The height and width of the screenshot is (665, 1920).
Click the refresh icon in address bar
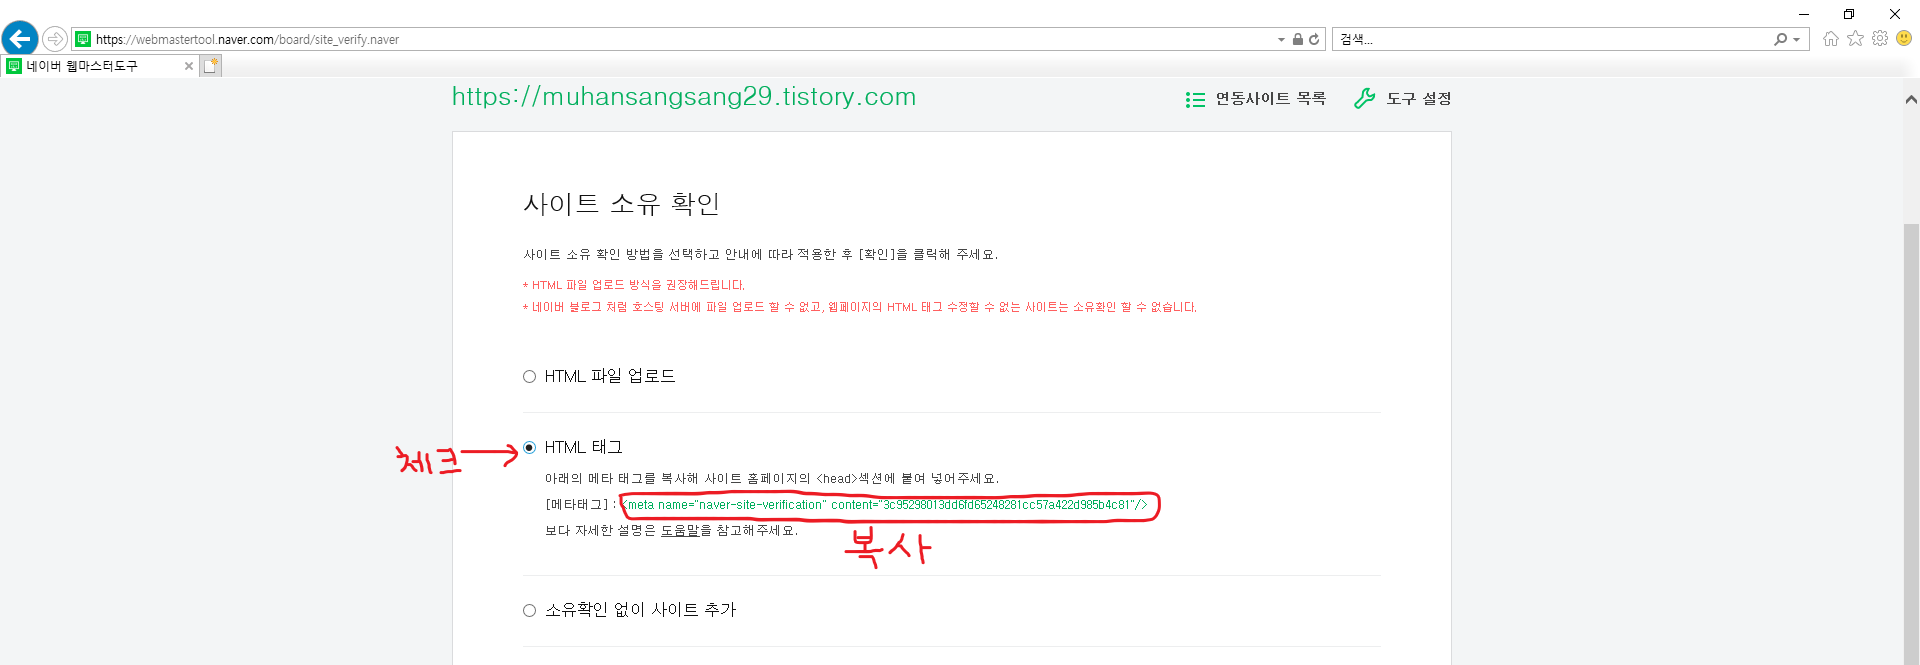[1314, 39]
